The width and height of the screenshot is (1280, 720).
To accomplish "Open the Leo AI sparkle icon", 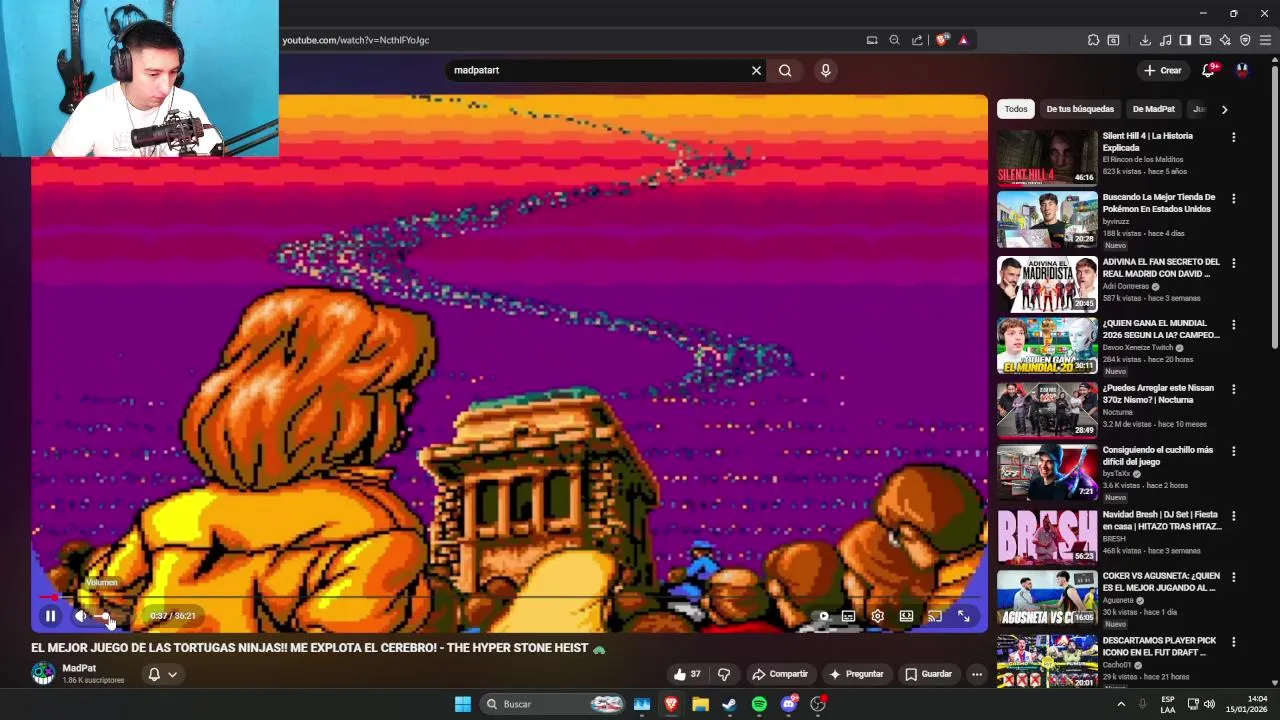I will 1225,40.
